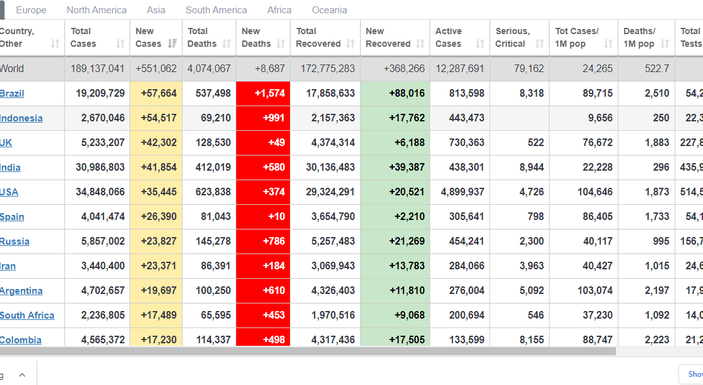Screen dimensions: 703x385
Task: Show the Oceania region tab
Action: pos(329,10)
